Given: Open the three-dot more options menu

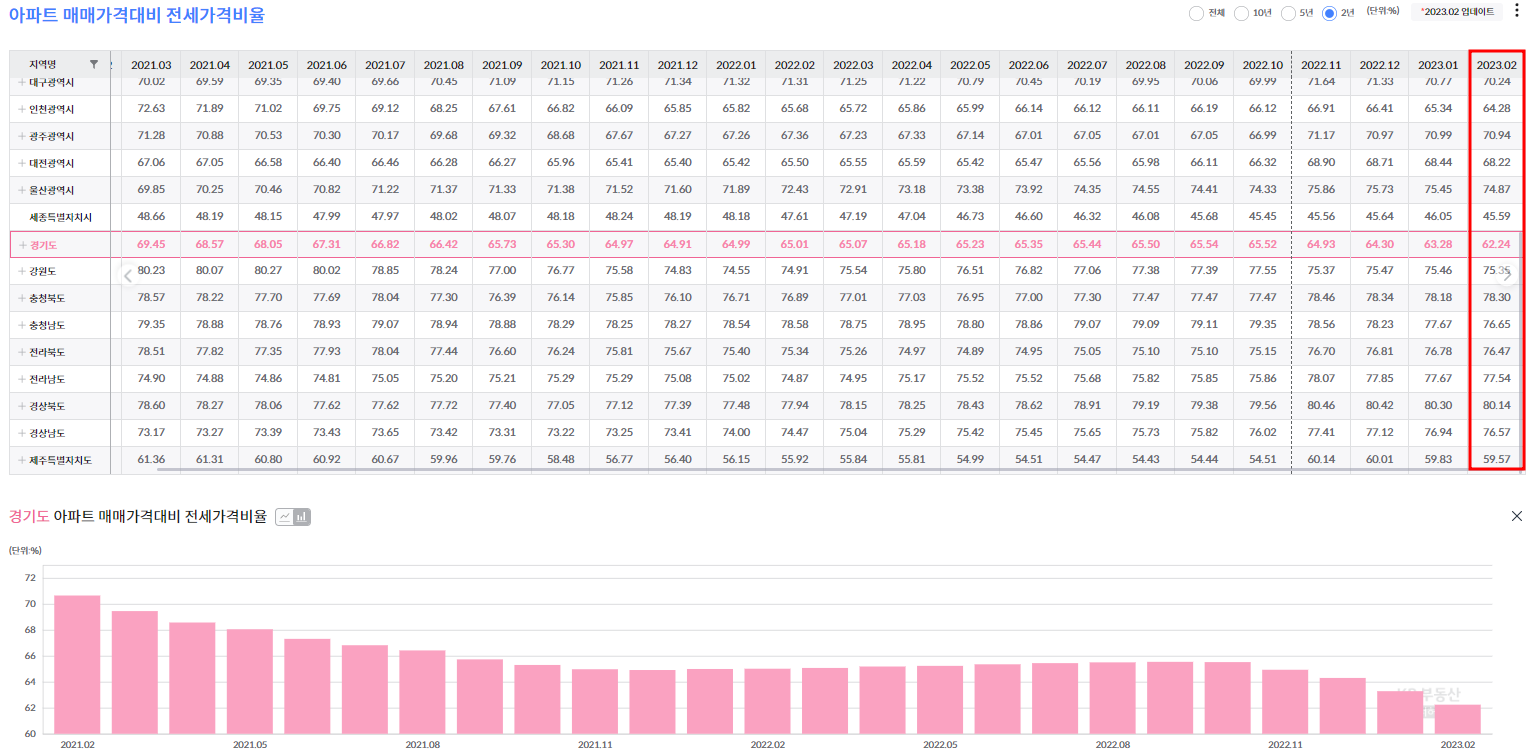Looking at the screenshot, I should [1516, 11].
